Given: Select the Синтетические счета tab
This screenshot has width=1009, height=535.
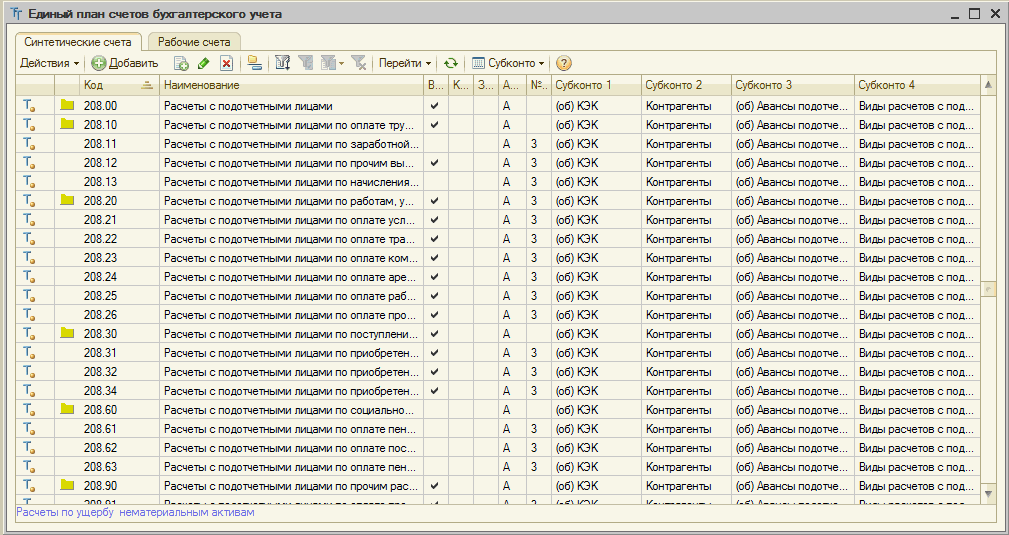Looking at the screenshot, I should click(x=78, y=42).
